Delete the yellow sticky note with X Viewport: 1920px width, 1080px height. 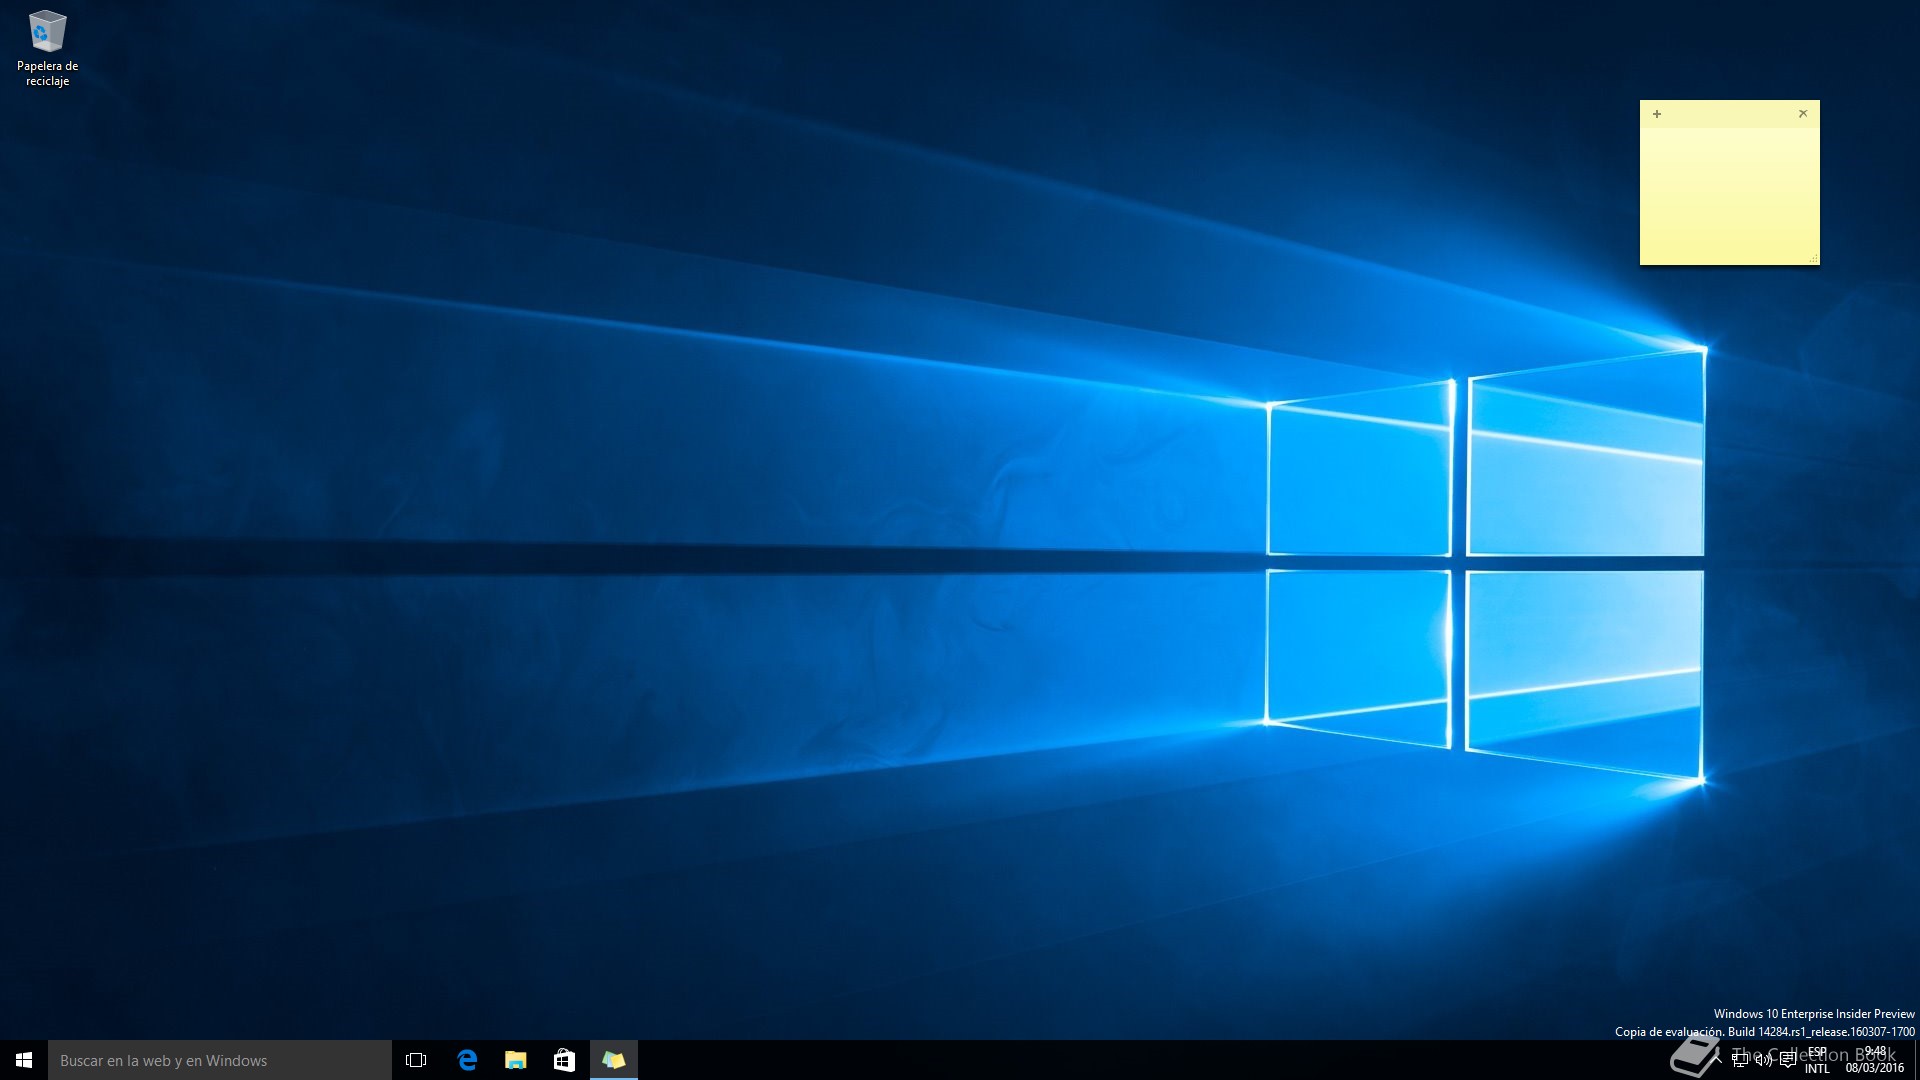pyautogui.click(x=1803, y=114)
